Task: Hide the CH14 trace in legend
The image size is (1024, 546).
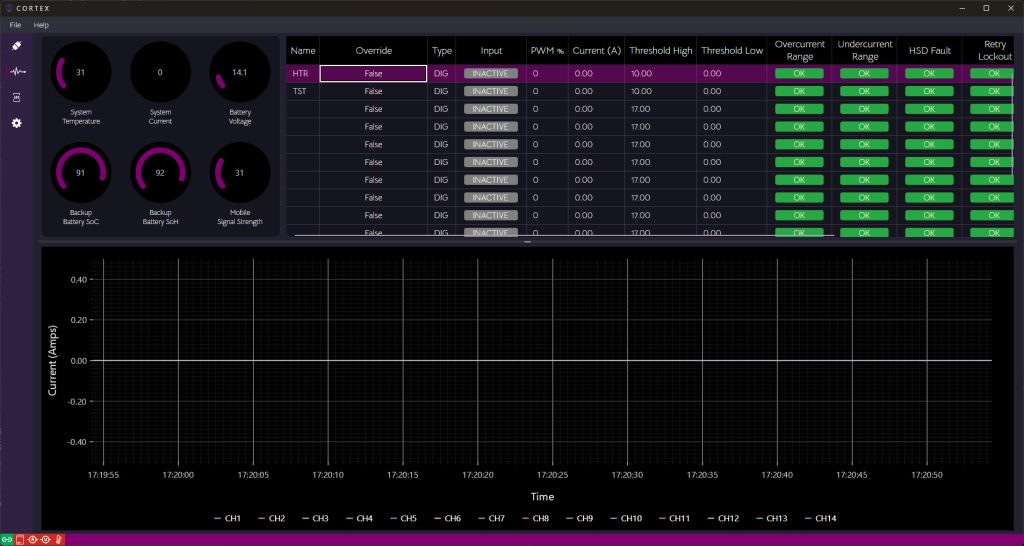Action: click(x=820, y=518)
